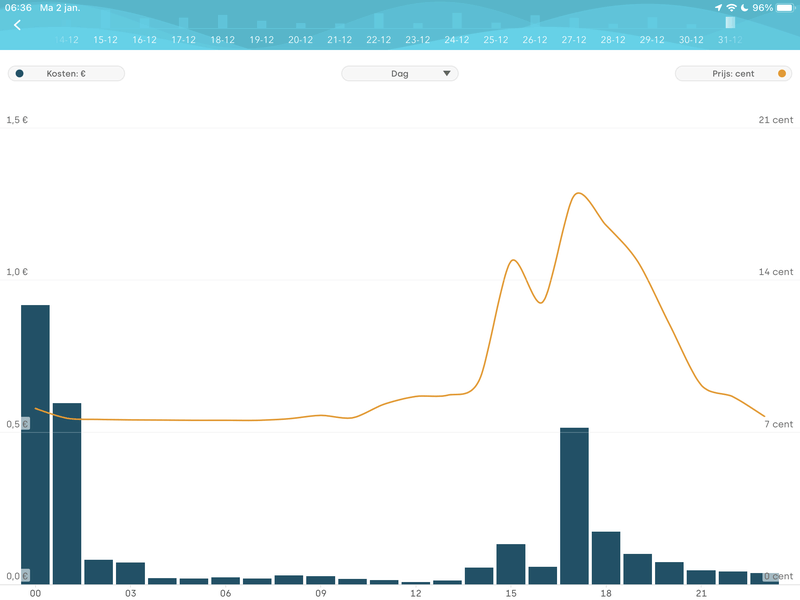The width and height of the screenshot is (800, 600).
Task: Tap the cost bar at hour 17
Action: (574, 506)
